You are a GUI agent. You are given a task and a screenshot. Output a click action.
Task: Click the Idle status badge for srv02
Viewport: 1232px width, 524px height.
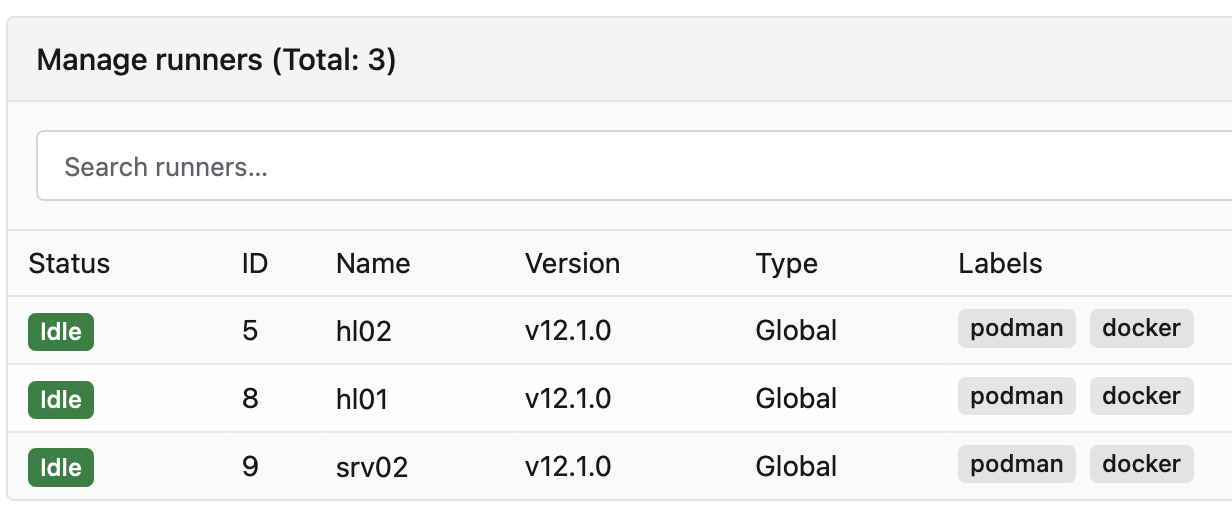[61, 467]
